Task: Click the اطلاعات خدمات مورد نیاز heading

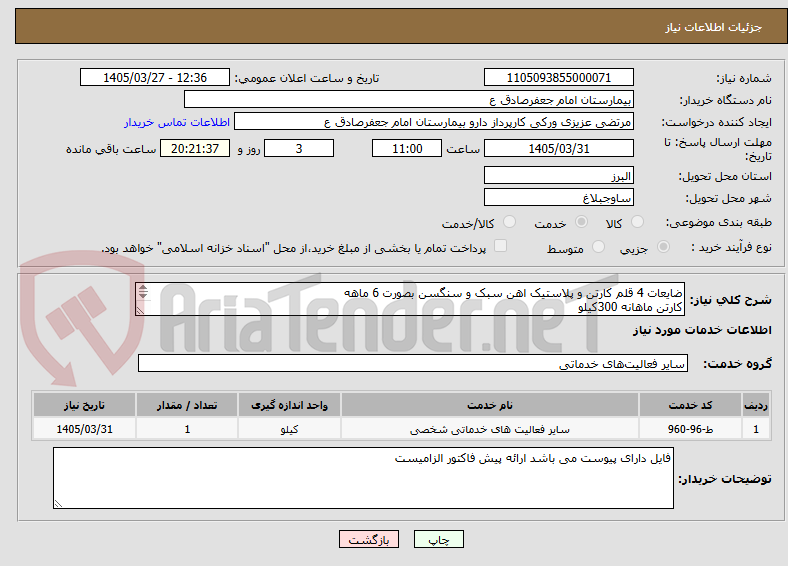Action: tap(702, 330)
